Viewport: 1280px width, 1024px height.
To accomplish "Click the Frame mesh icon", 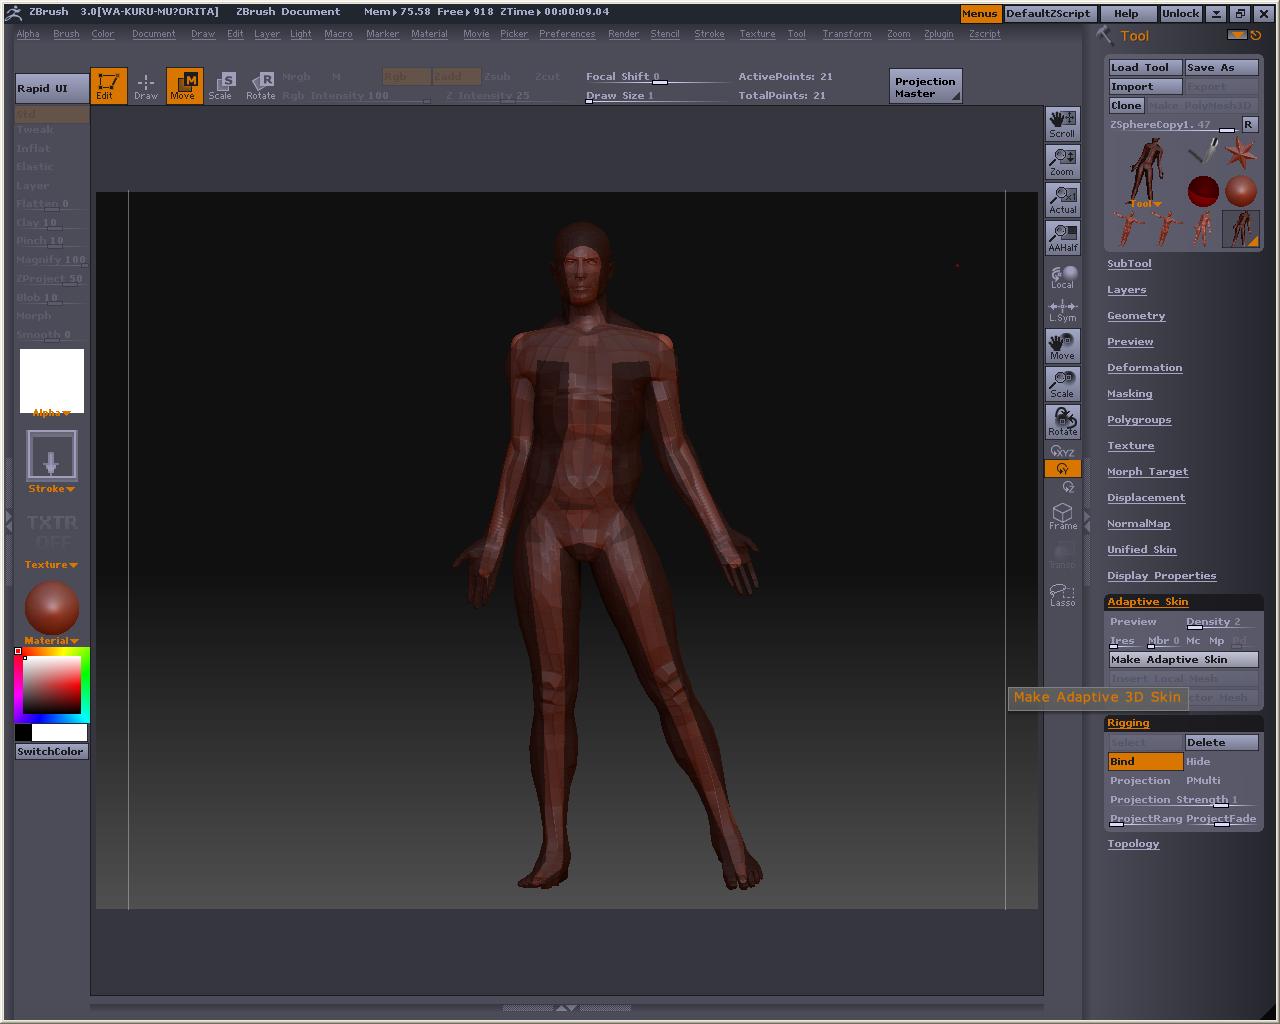I will coord(1062,516).
